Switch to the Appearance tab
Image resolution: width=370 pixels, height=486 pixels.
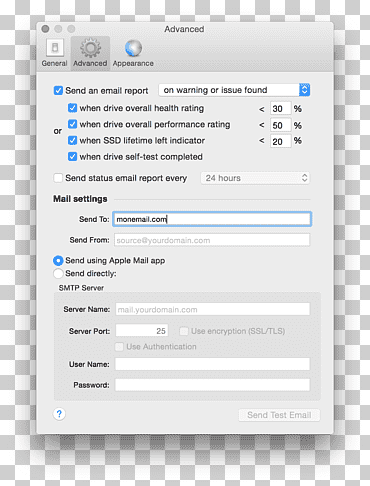coord(133,53)
